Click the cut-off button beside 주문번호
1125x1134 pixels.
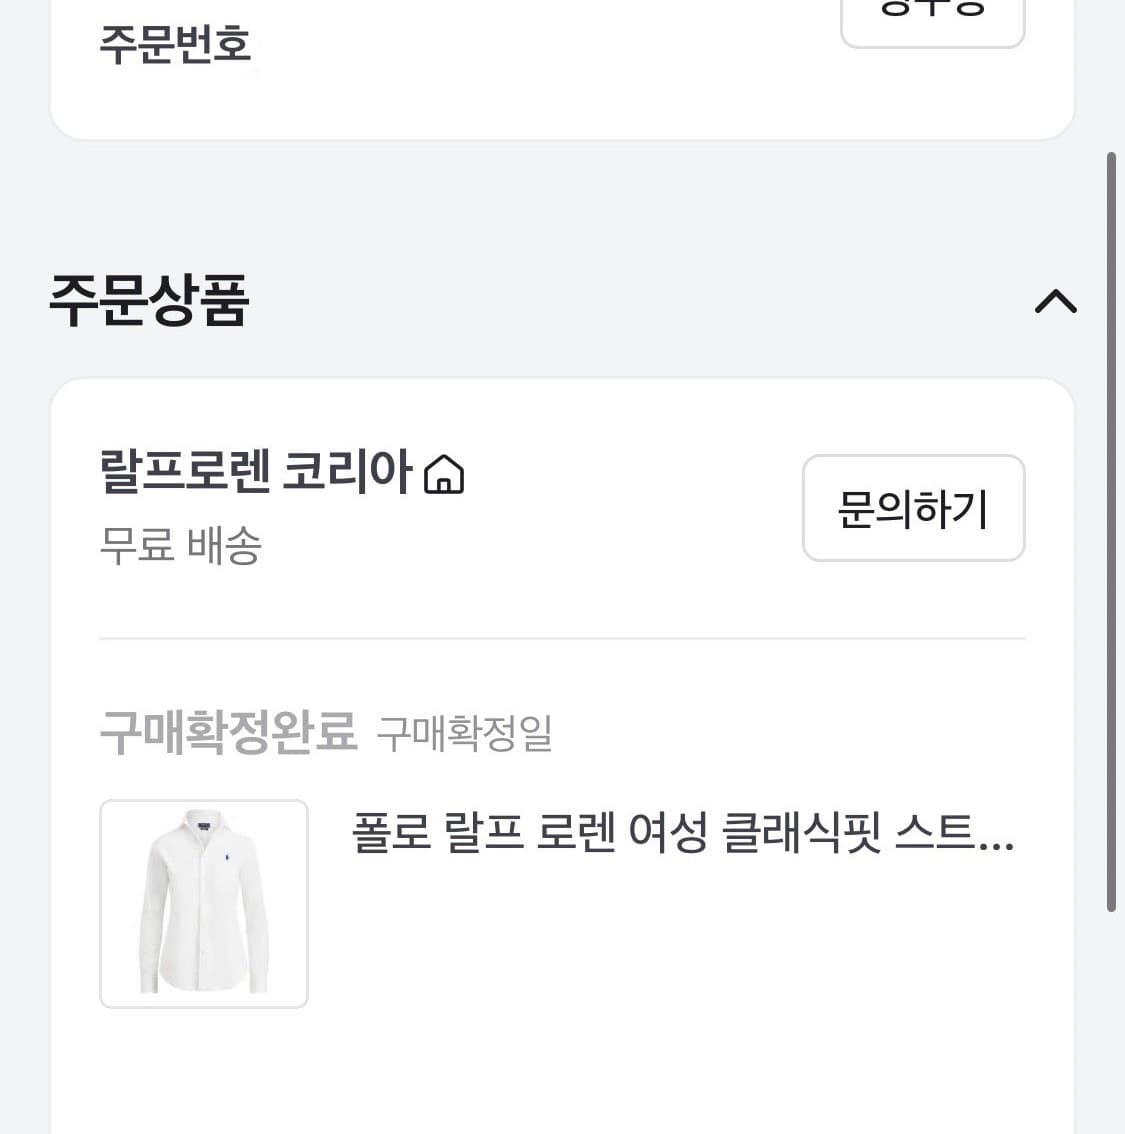point(932,18)
